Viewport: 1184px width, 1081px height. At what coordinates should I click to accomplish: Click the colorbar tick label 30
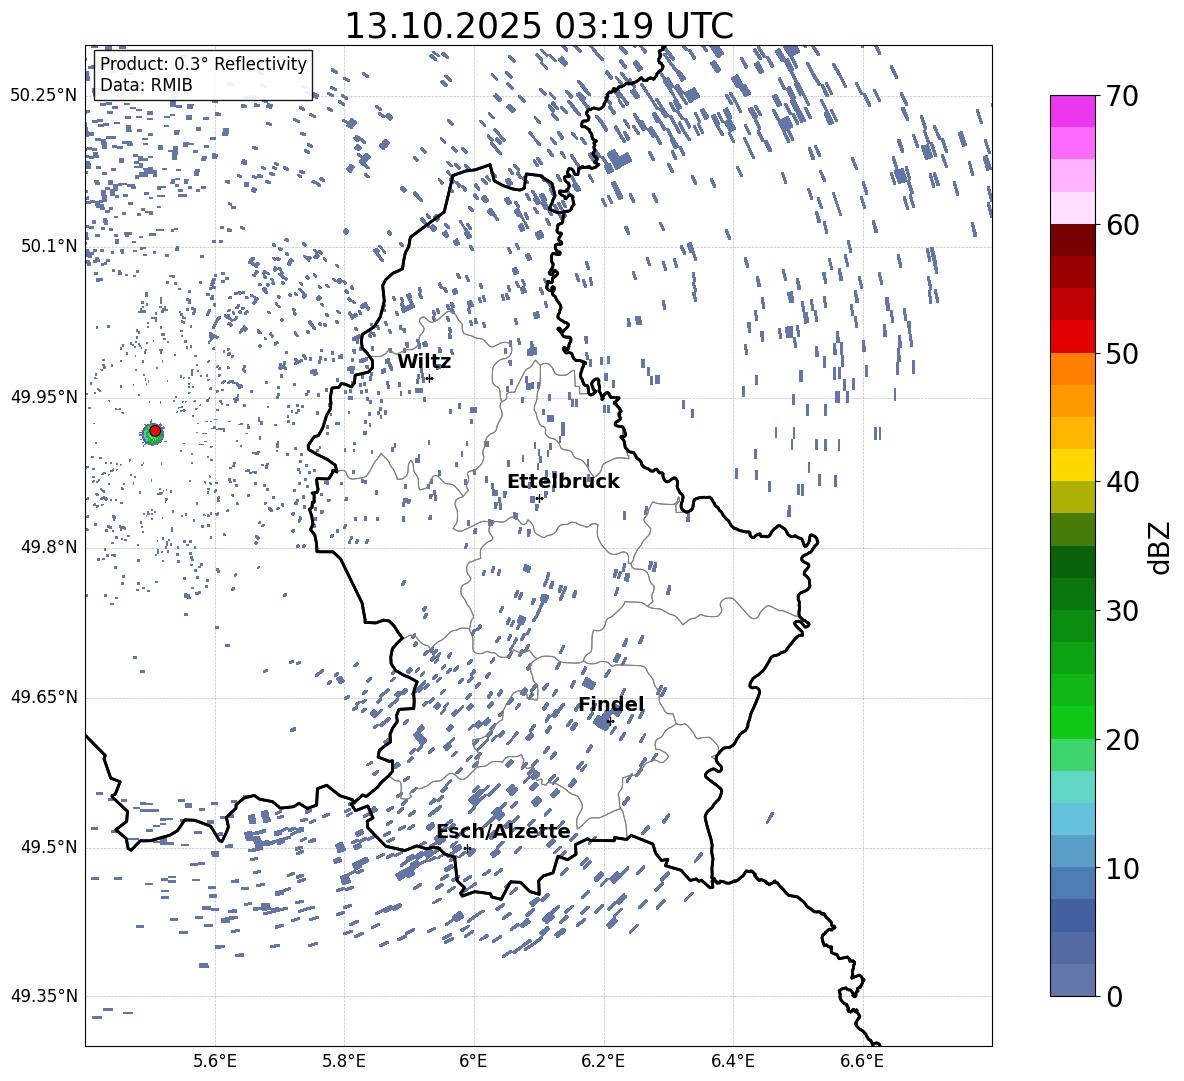(1122, 611)
